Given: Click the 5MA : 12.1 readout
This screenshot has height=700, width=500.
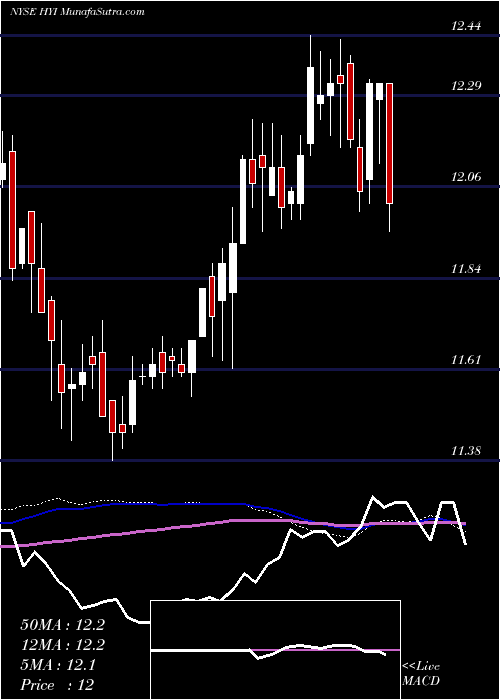Looking at the screenshot, I should coord(58,665).
